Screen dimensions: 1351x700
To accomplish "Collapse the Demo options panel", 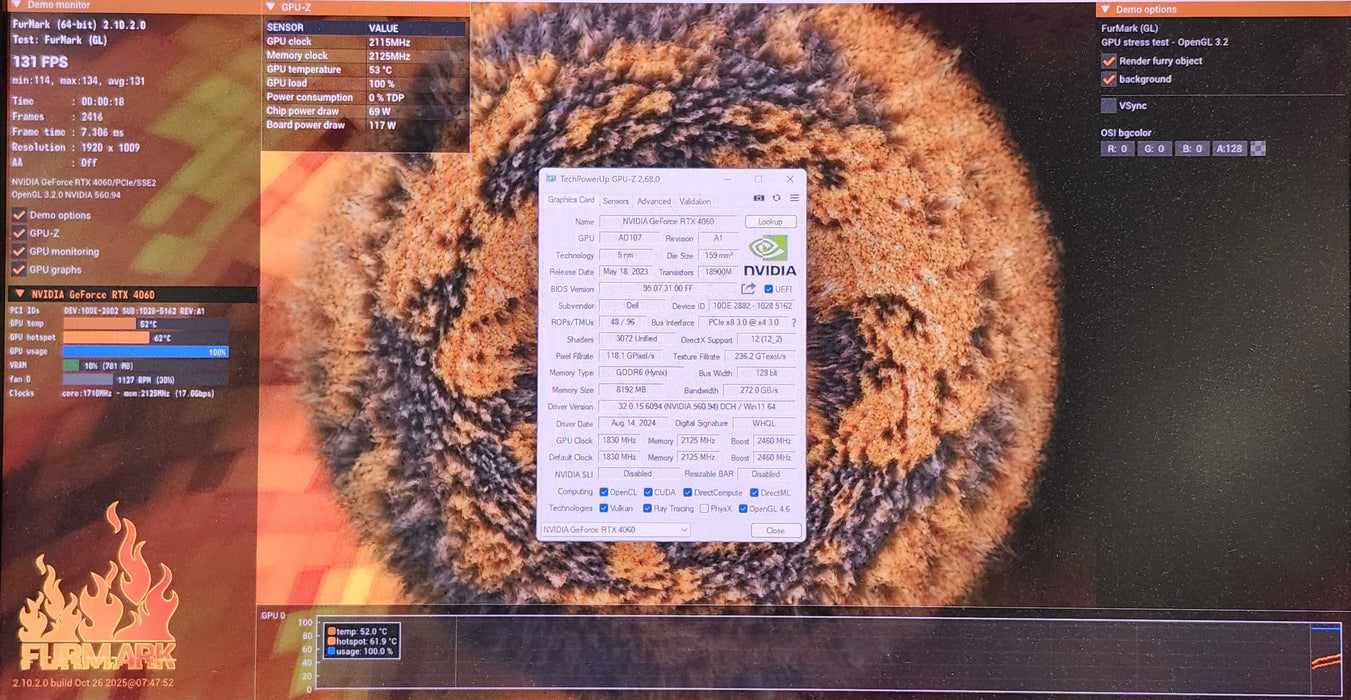I will [1105, 9].
